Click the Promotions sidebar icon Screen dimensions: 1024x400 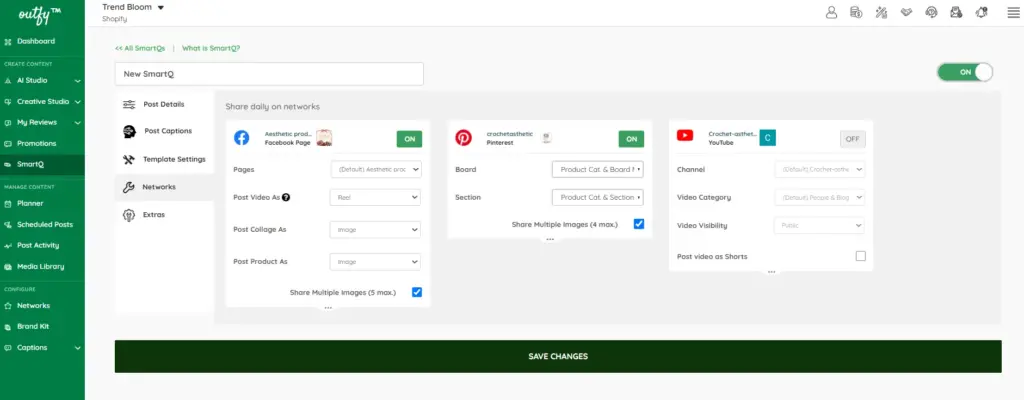point(8,143)
